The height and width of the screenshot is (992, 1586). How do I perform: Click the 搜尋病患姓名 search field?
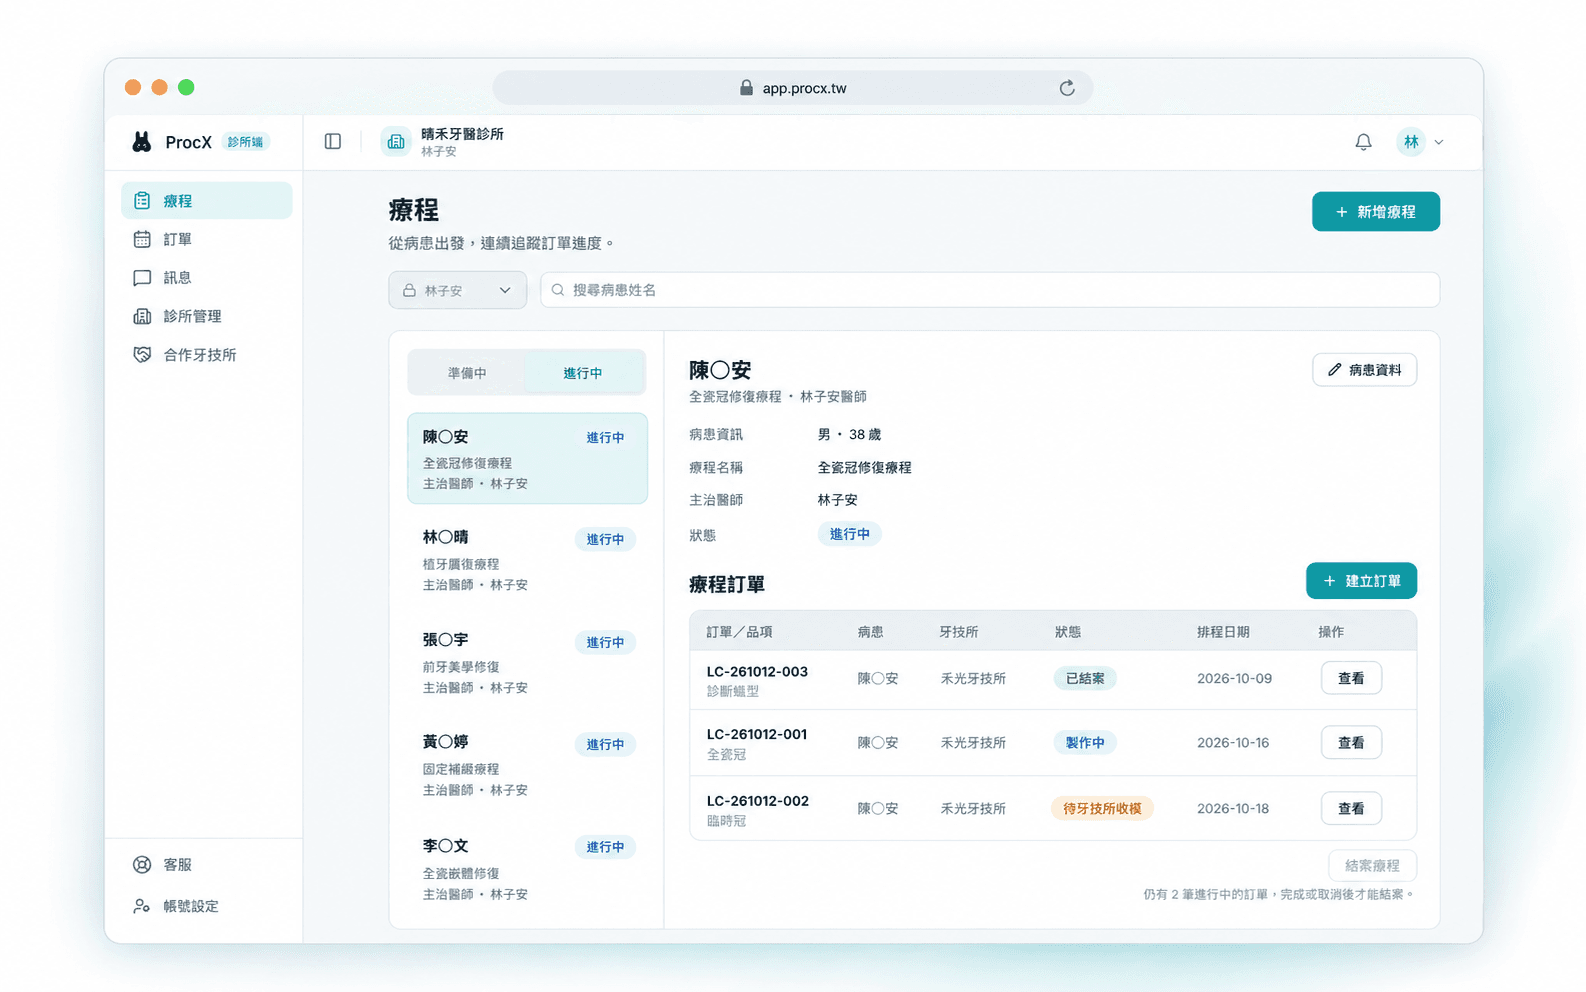[990, 290]
